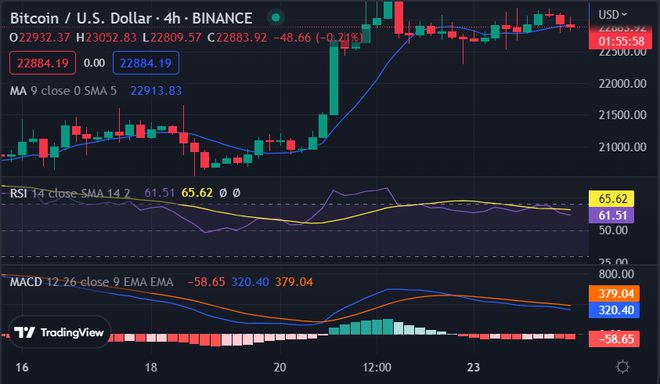This screenshot has height=384, width=660.
Task: Click the blue buy price 22884.19
Action: (x=146, y=63)
